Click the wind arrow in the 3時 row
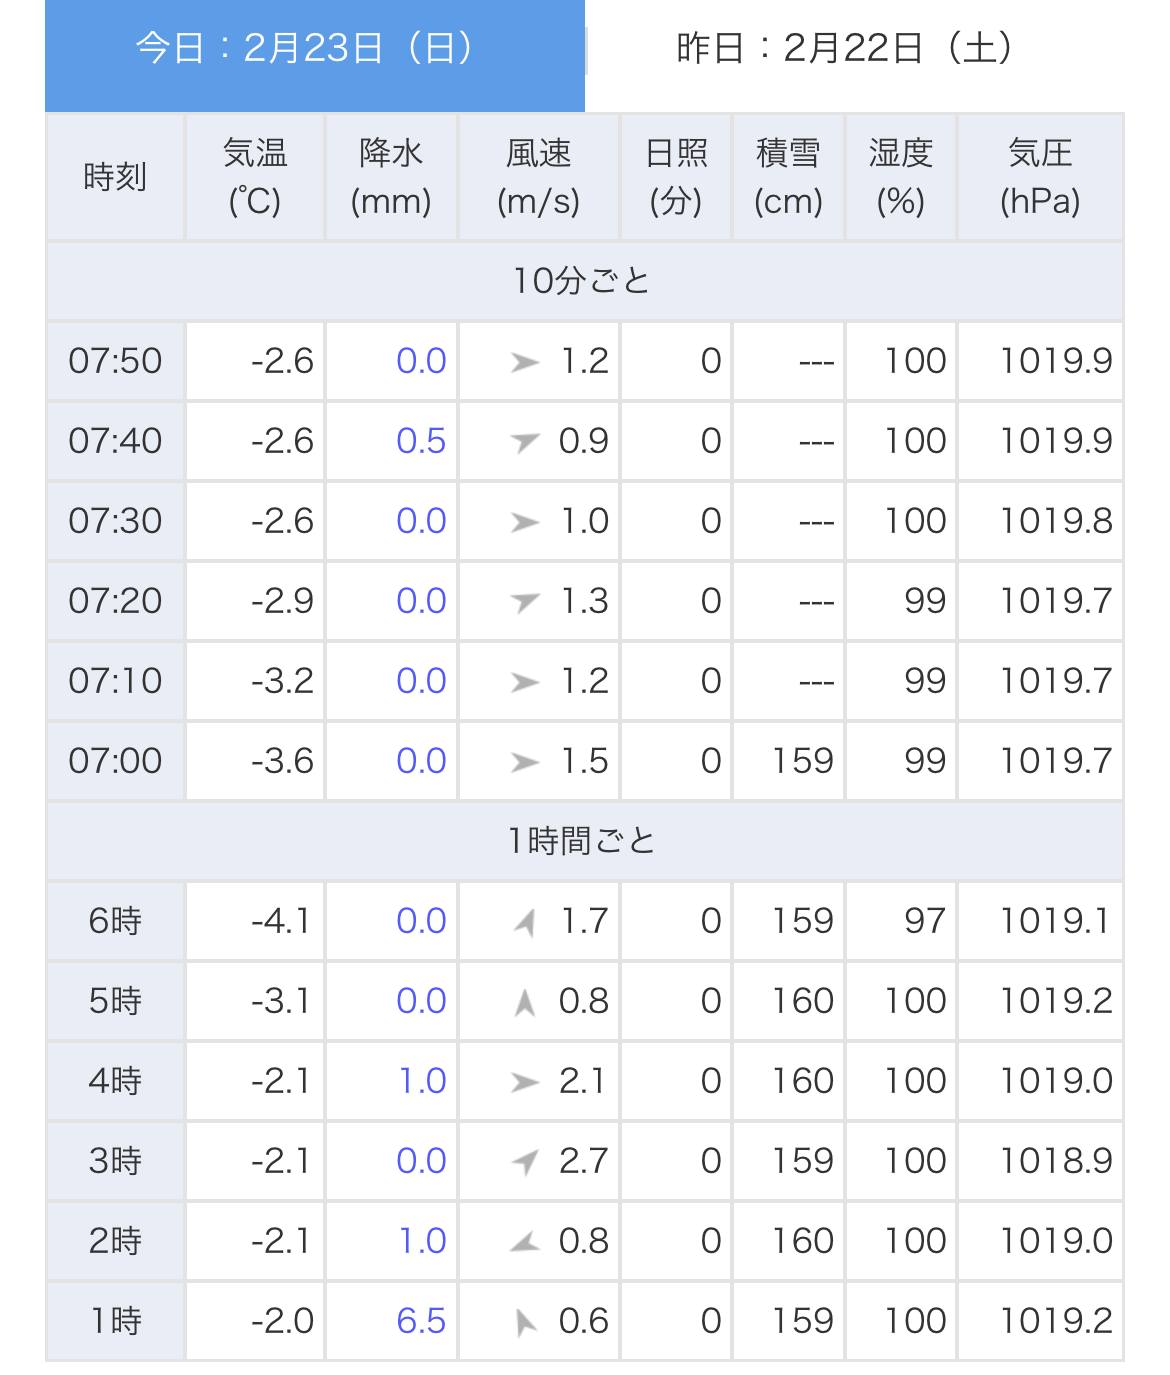The height and width of the screenshot is (1375, 1170). tap(524, 1162)
